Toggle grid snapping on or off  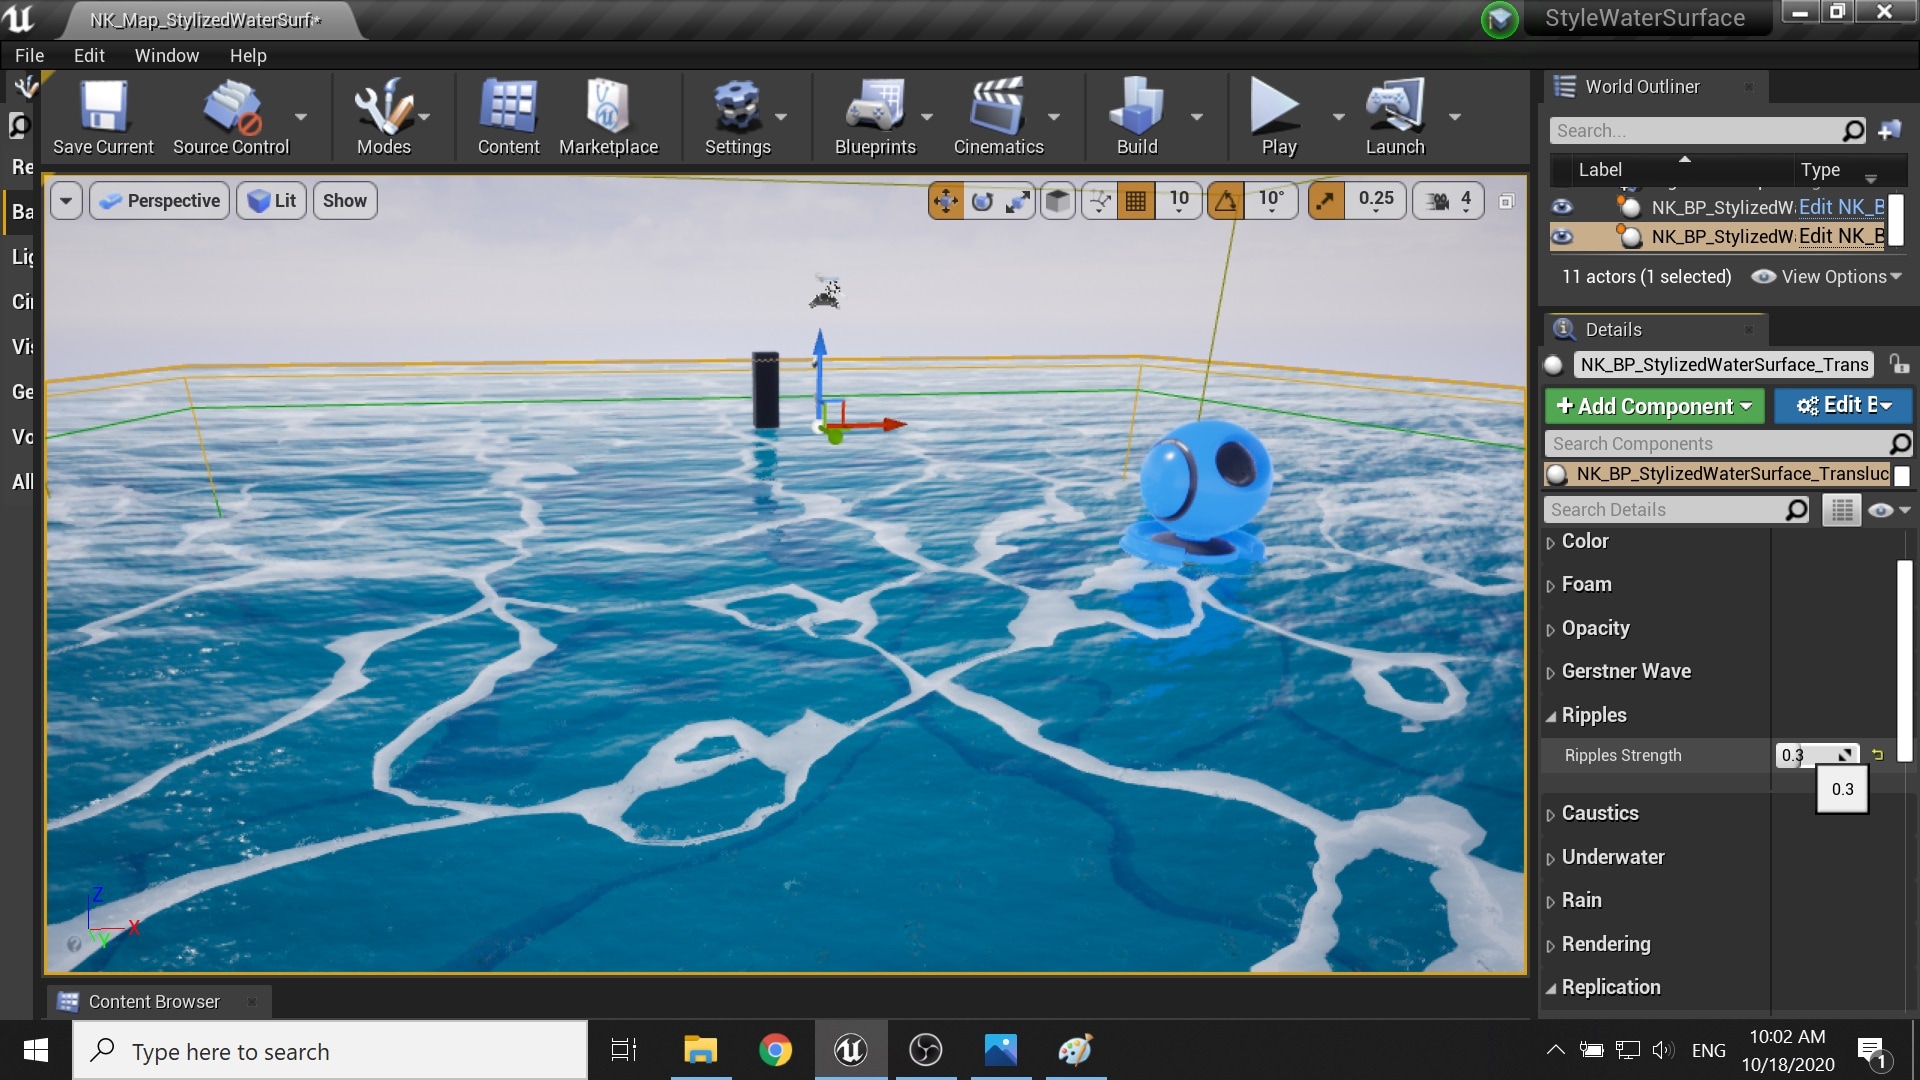(x=1136, y=200)
